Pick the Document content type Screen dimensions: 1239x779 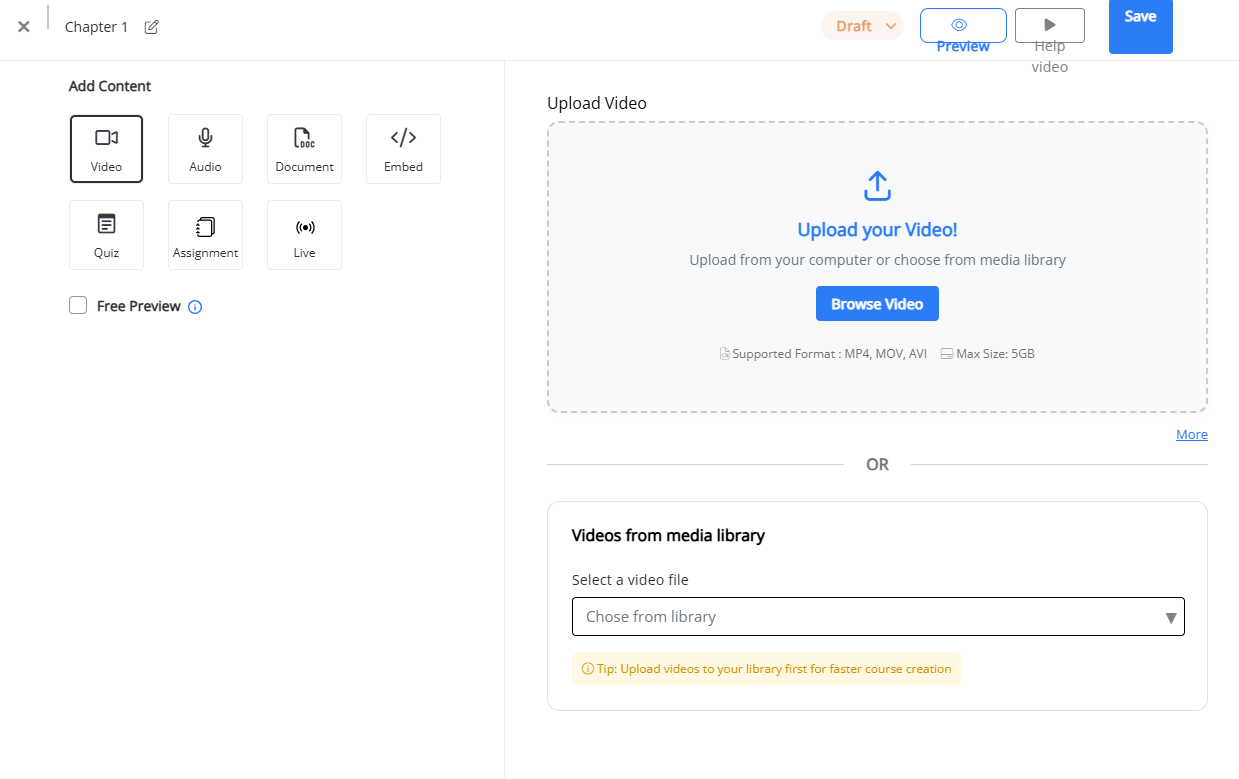click(x=304, y=149)
